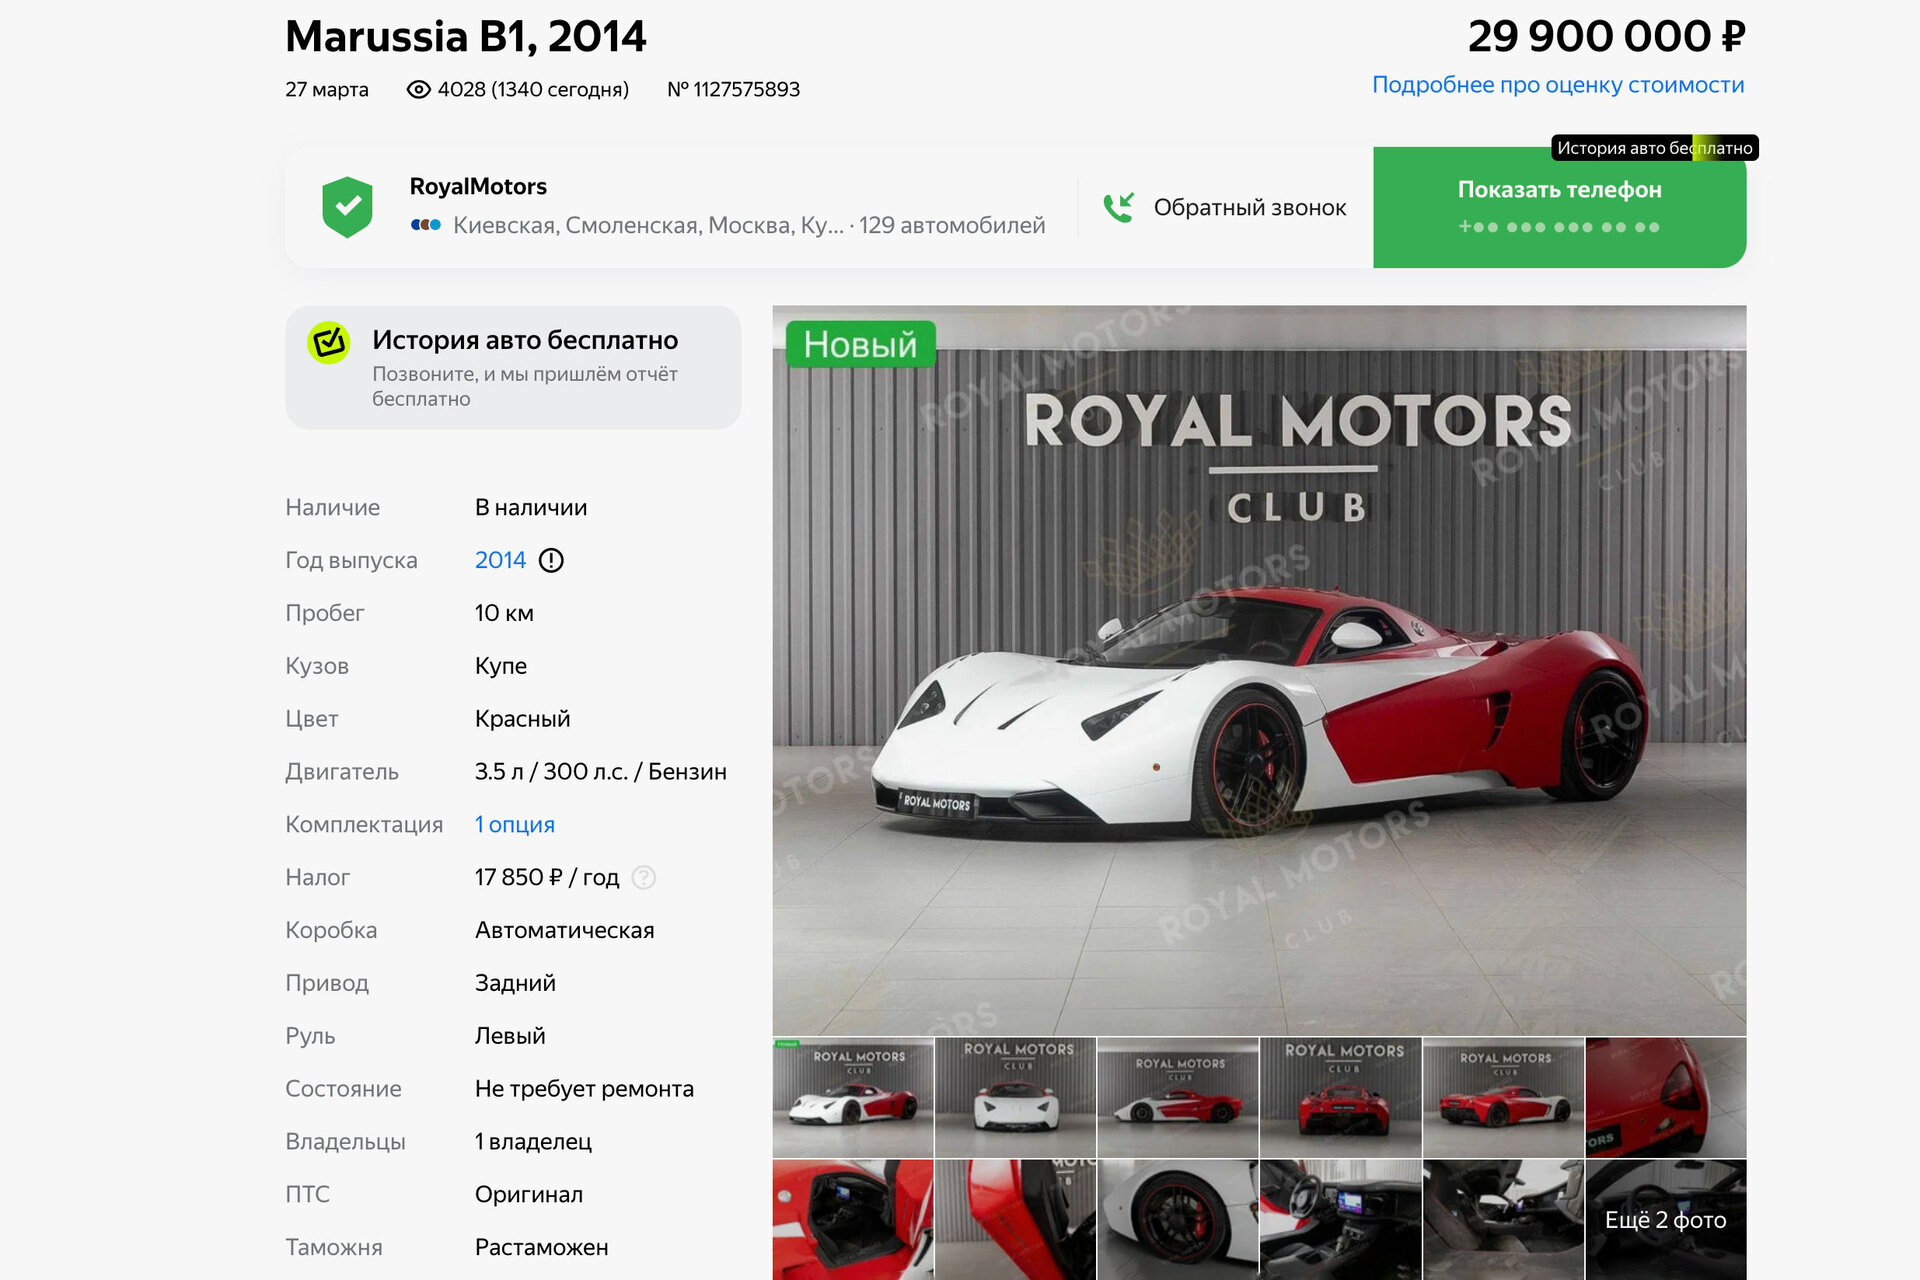The width and height of the screenshot is (1920, 1280).
Task: Open the main Marussia B1 photo
Action: coord(1259,670)
